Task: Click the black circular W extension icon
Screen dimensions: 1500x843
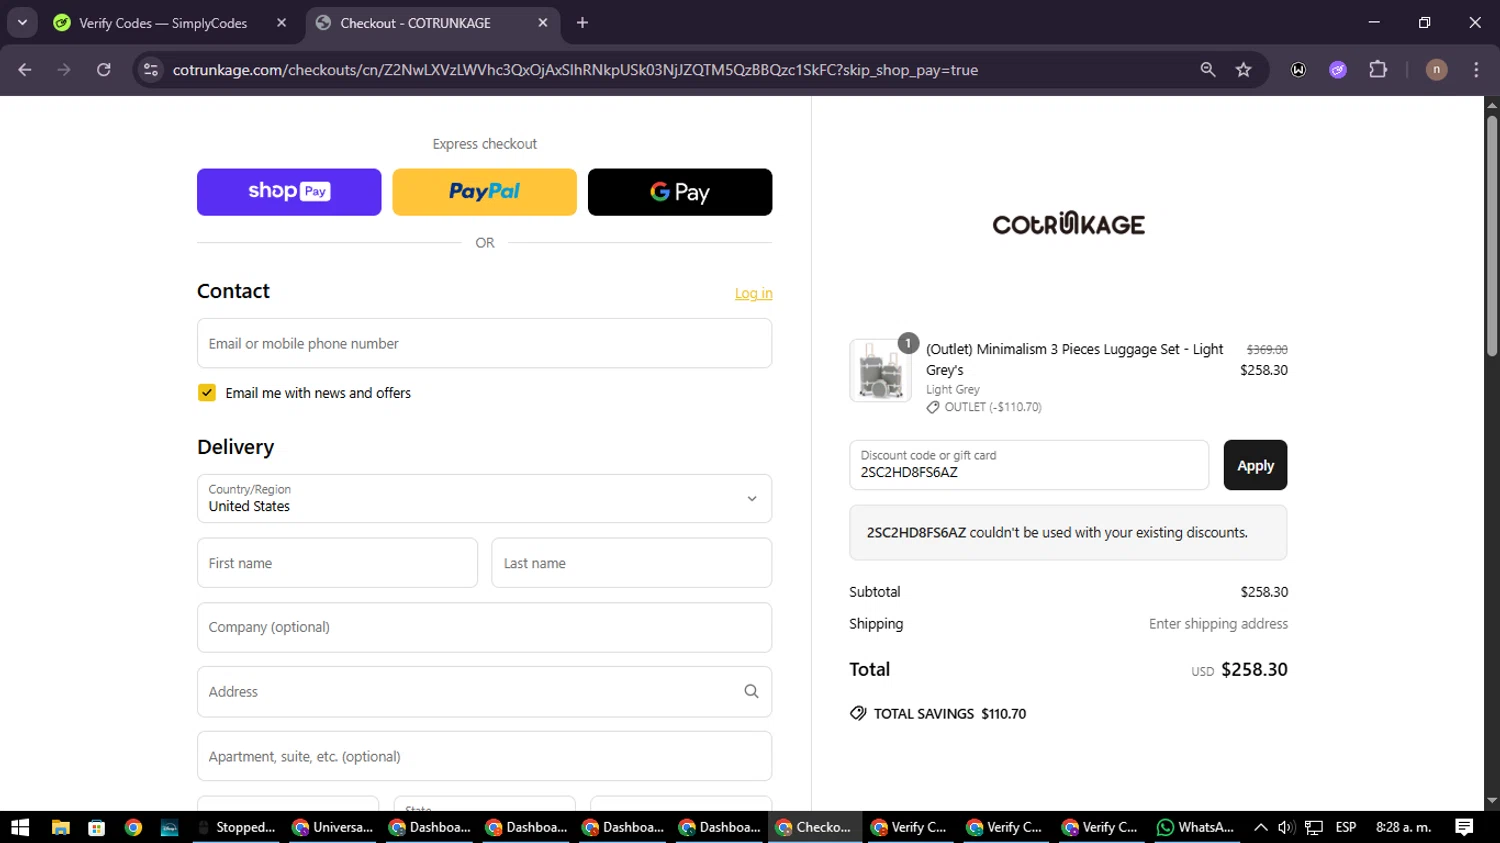Action: [x=1298, y=70]
